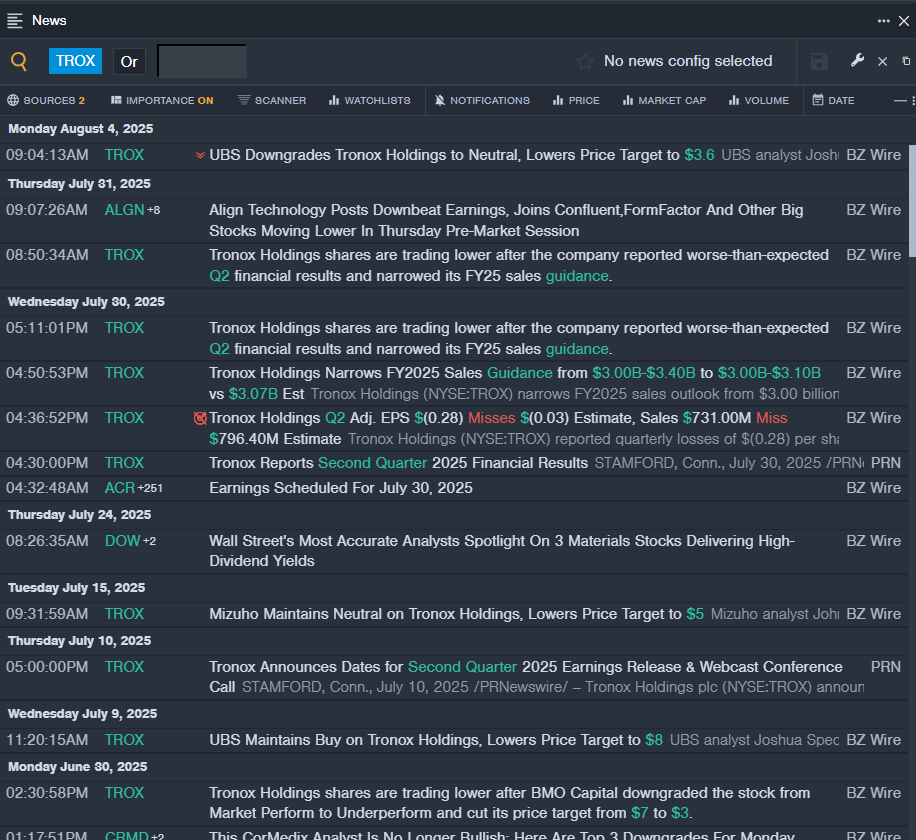Click the Wednesday July 30, 2025 date header
Image resolution: width=916 pixels, height=840 pixels.
86,301
